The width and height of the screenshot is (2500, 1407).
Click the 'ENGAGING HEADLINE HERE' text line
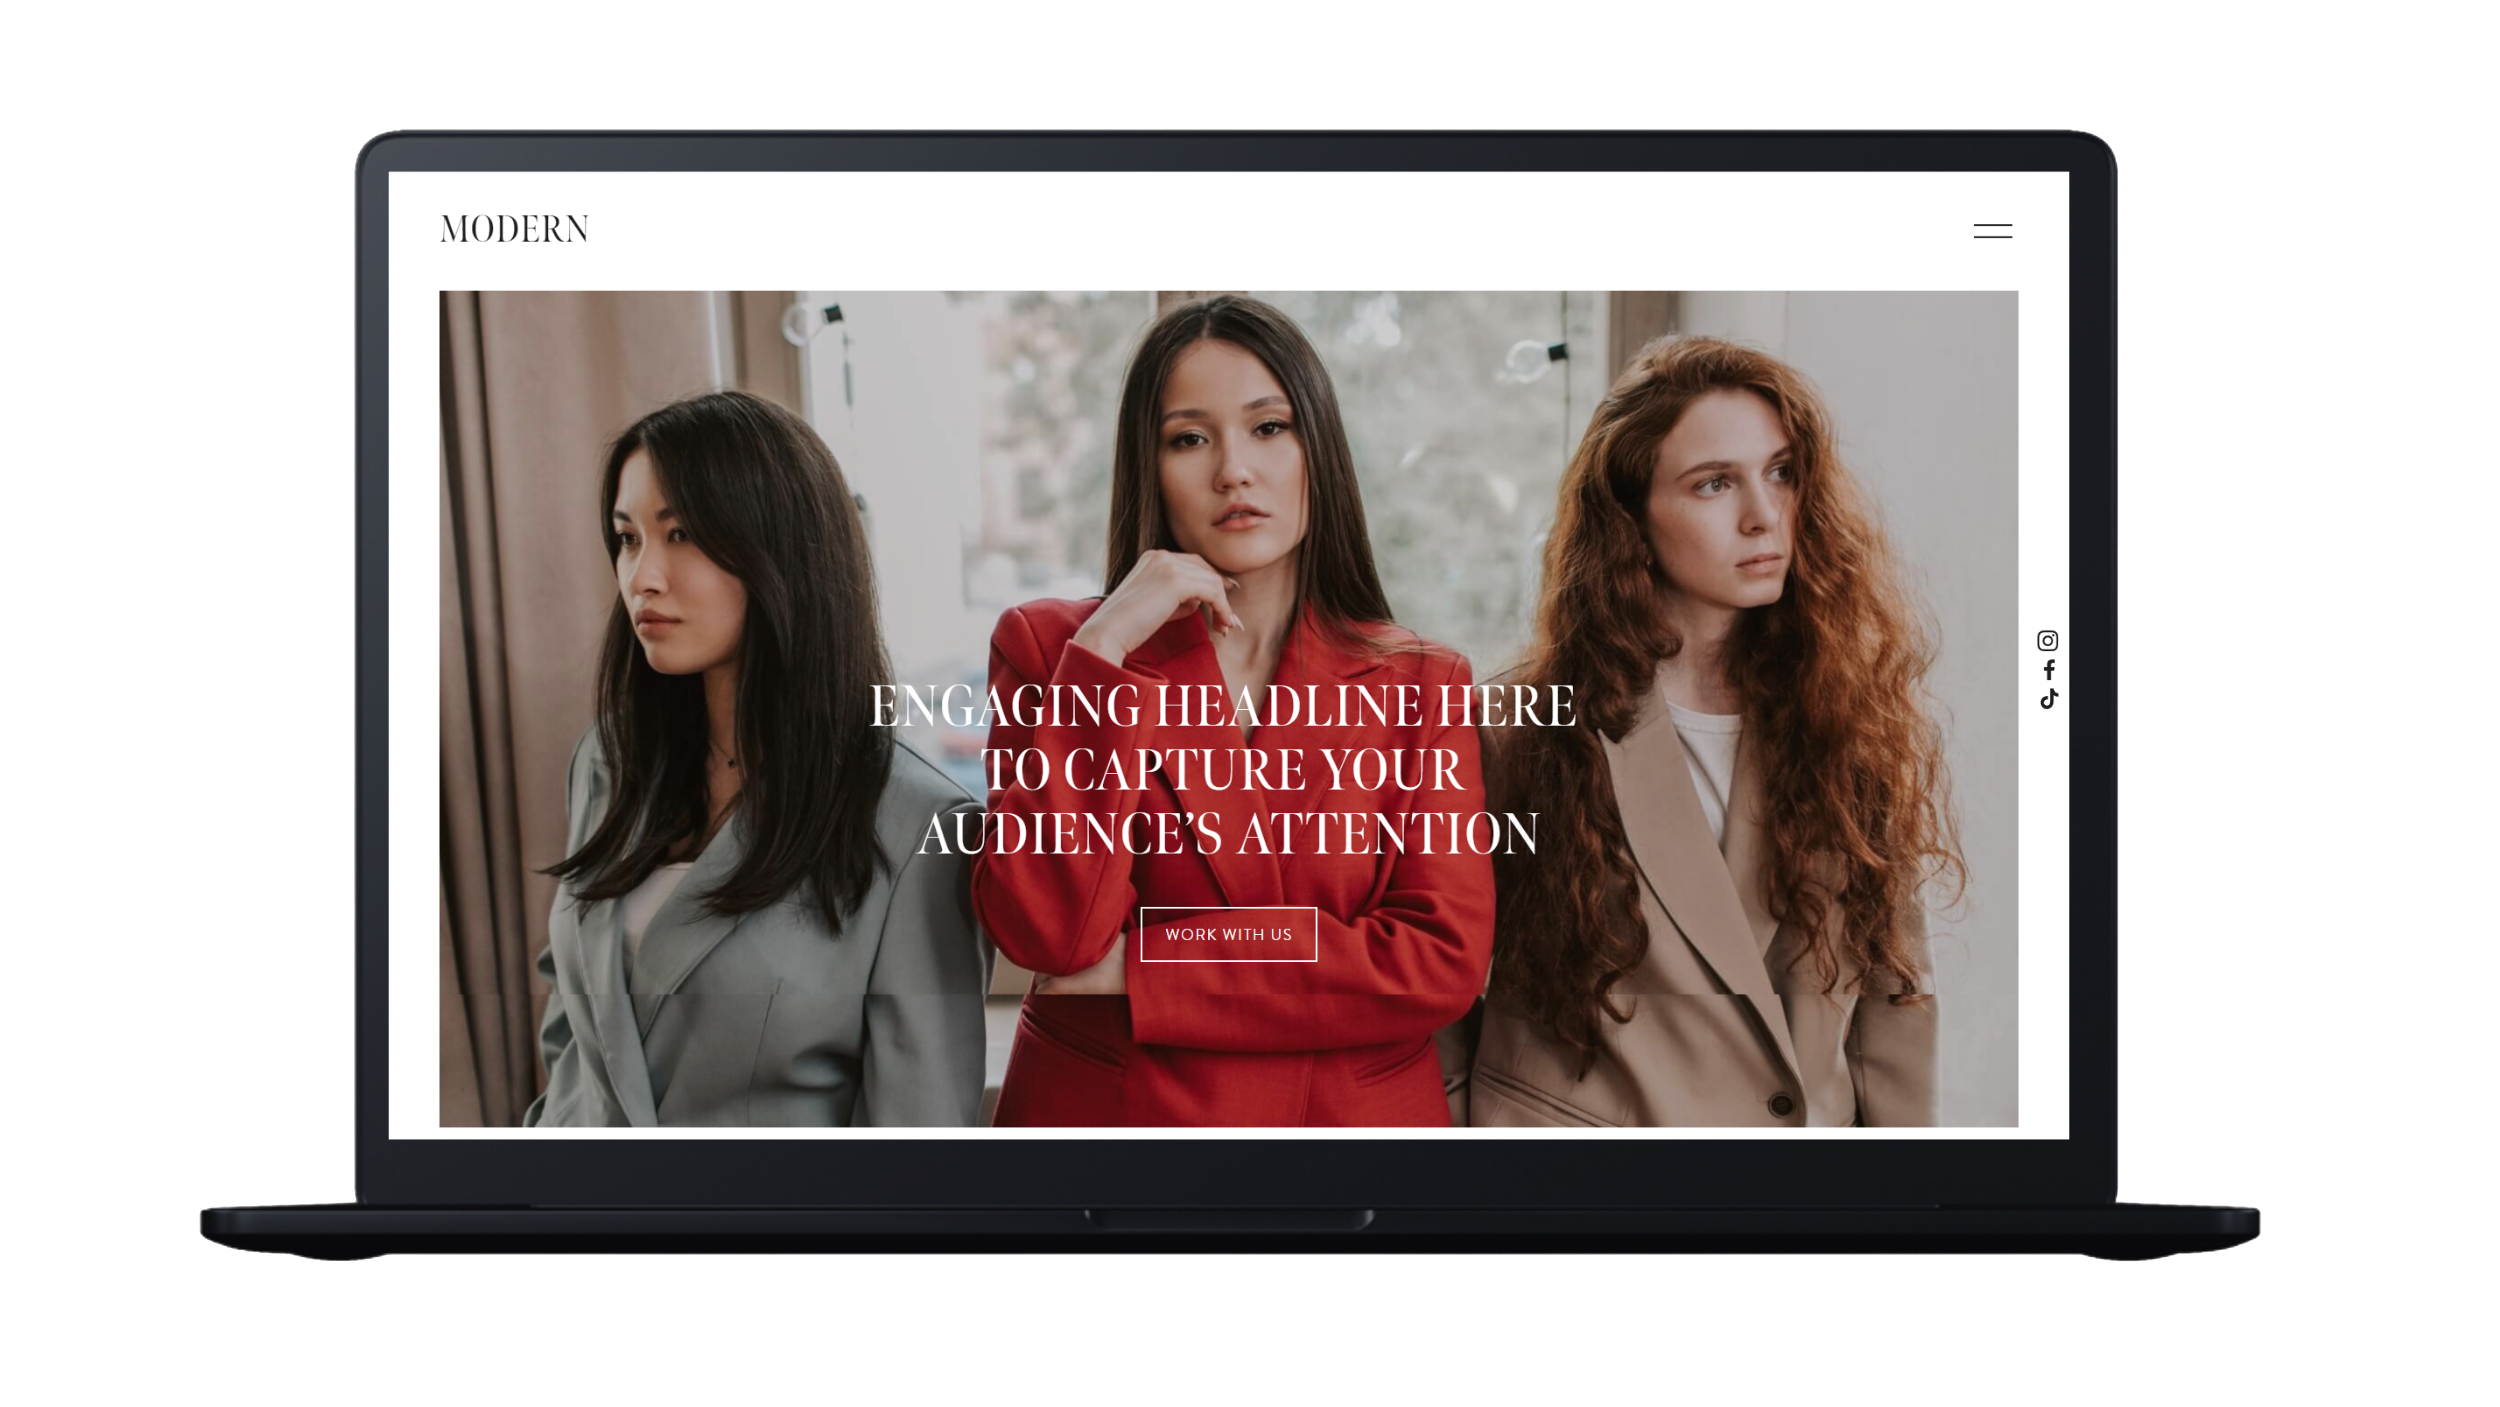tap(1222, 706)
